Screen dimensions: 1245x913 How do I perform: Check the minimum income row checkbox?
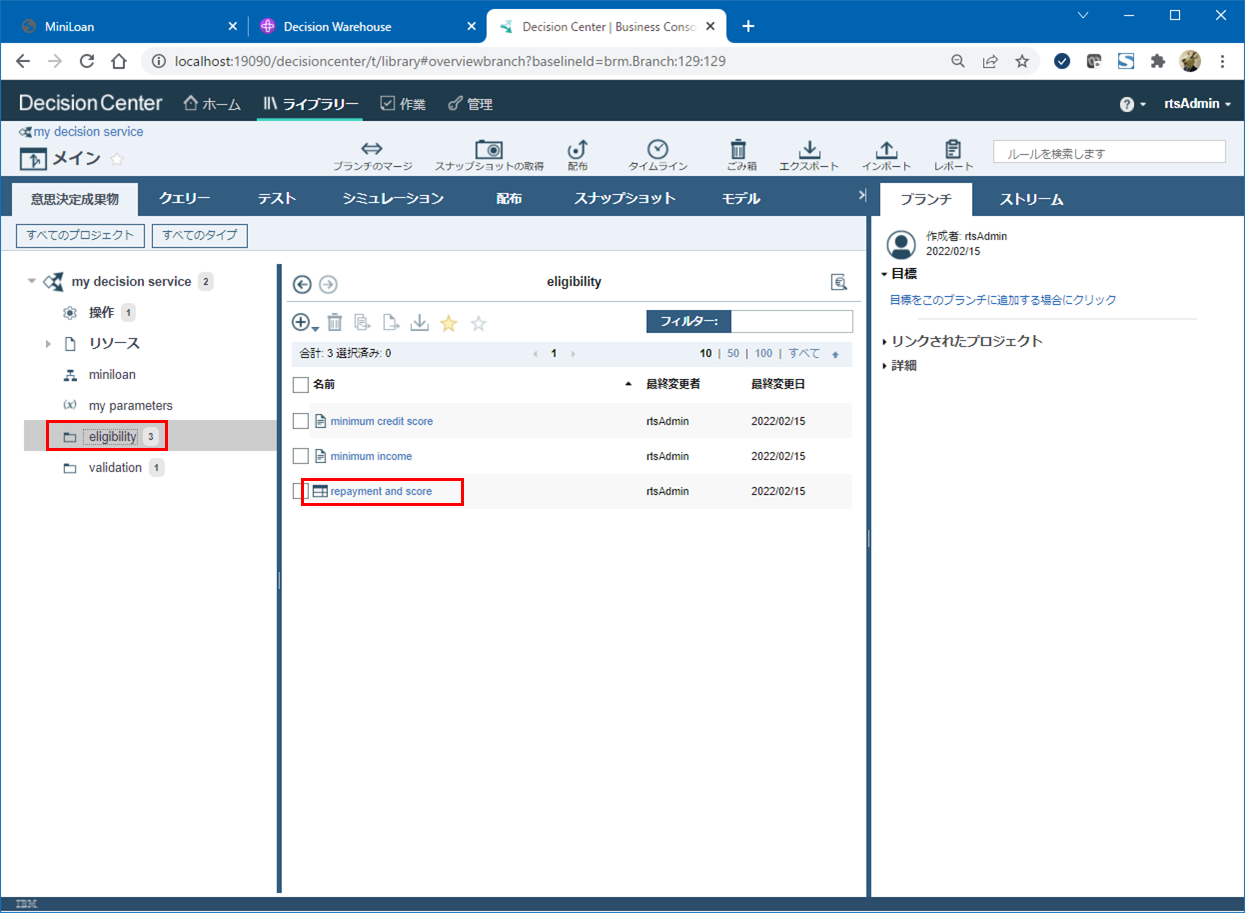coord(300,456)
